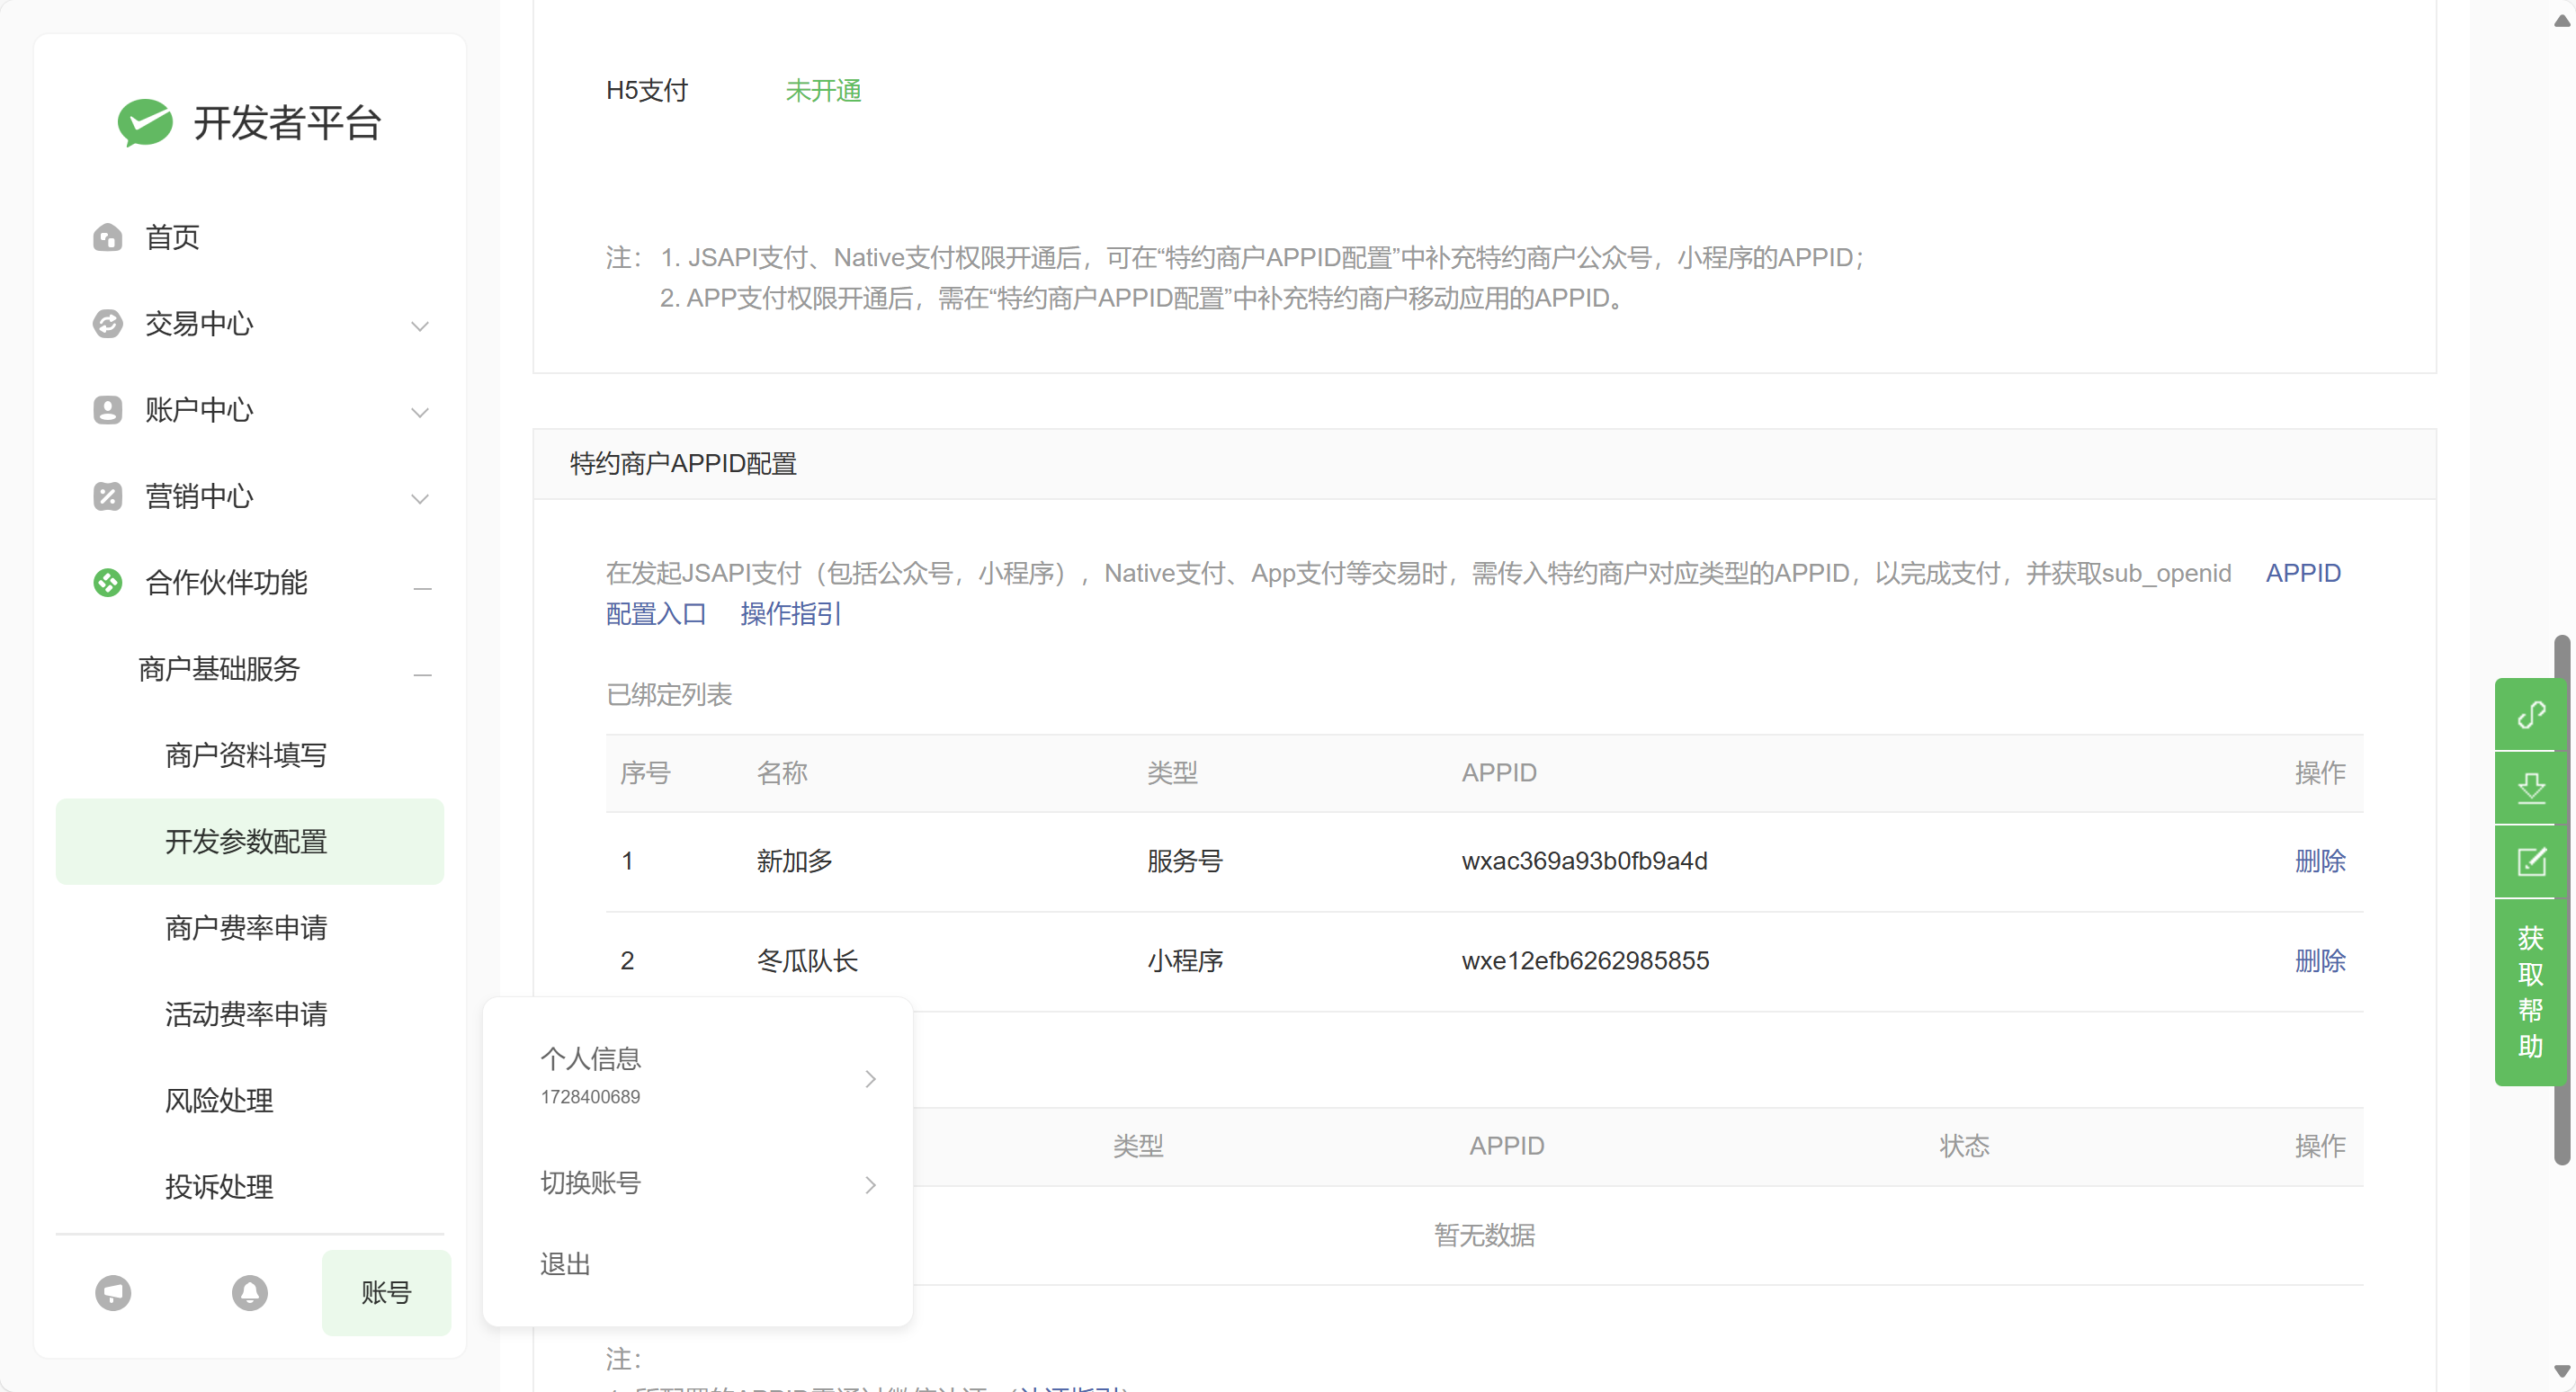Viewport: 2576px width, 1392px height.
Task: Click the 账户中心 person icon
Action: pos(107,410)
